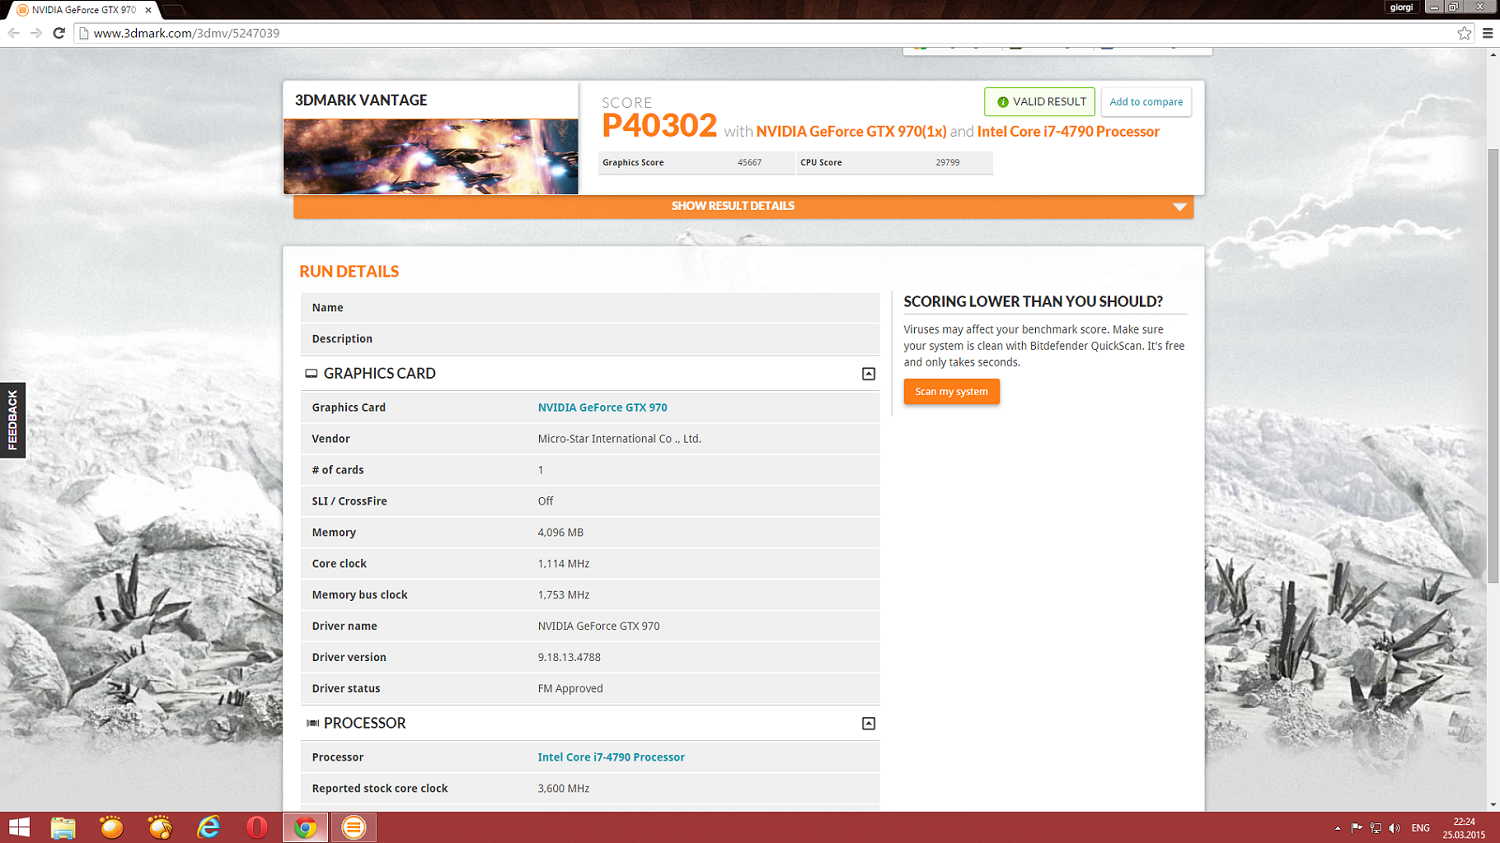This screenshot has height=843, width=1500.
Task: Select memory bus clock 1,753 MHz
Action: pos(563,595)
